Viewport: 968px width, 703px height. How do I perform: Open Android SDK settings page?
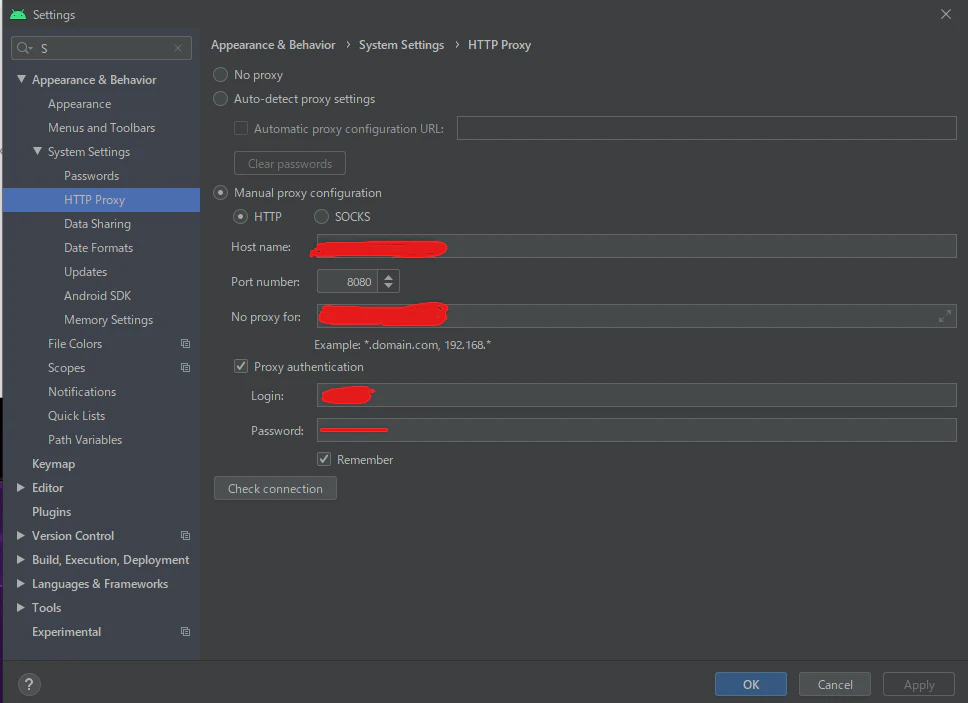point(98,296)
